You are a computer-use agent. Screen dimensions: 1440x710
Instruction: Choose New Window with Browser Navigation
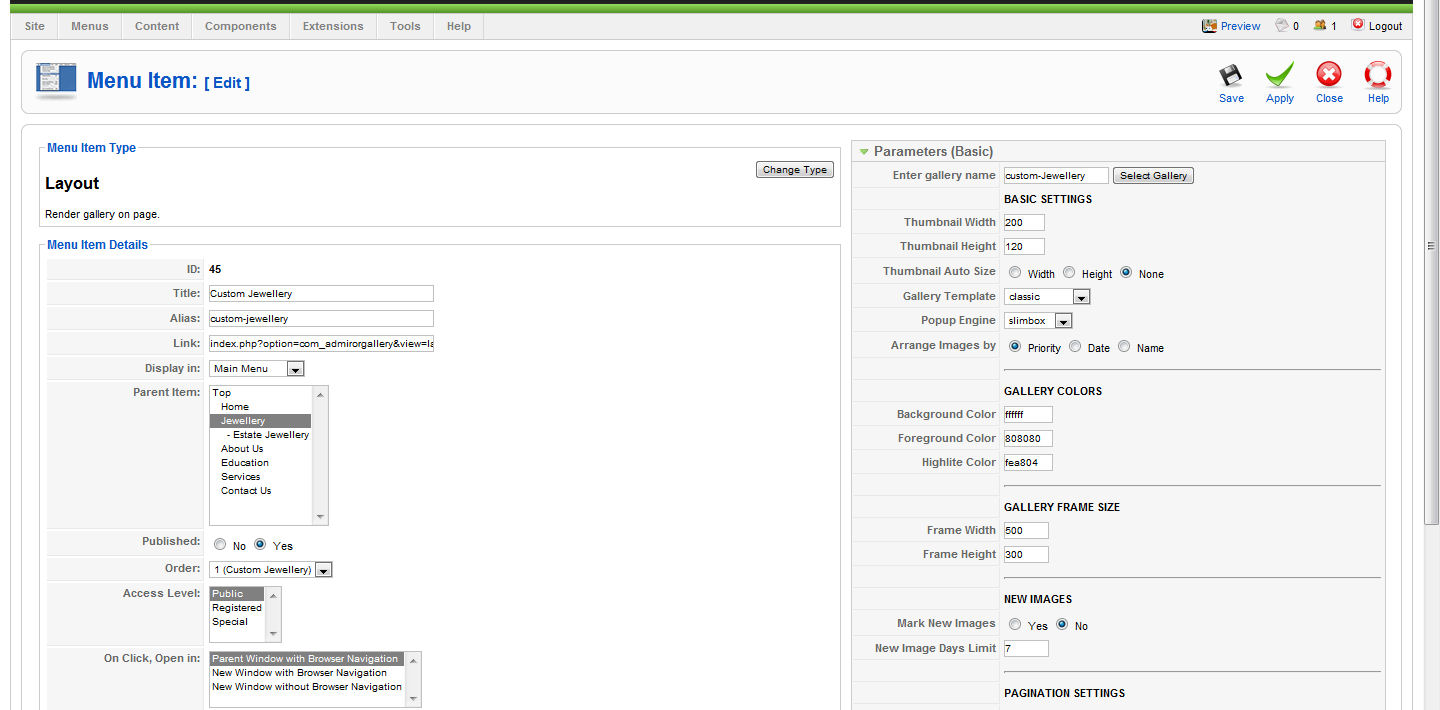[306, 673]
